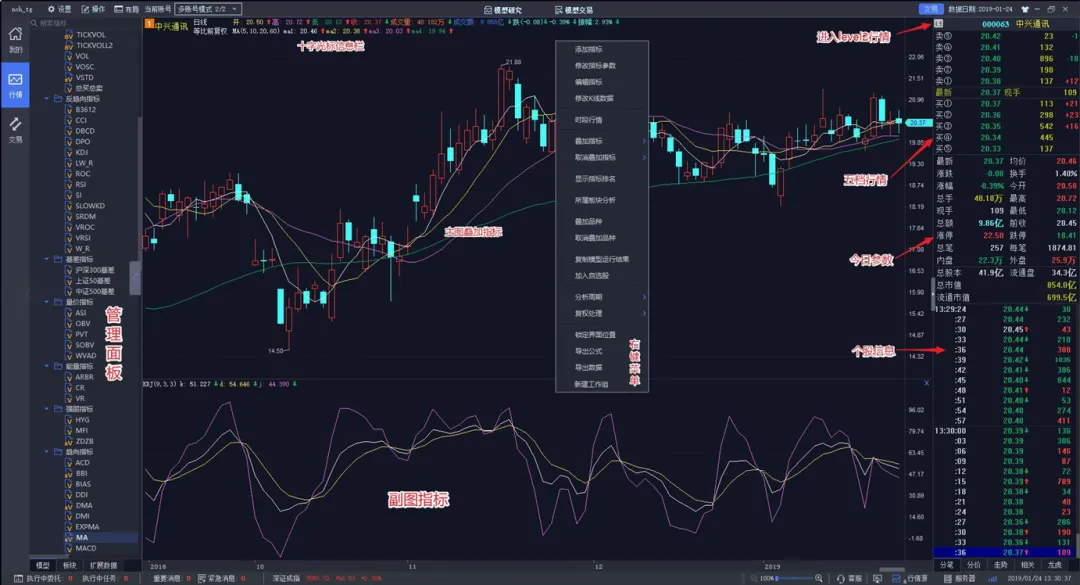The width and height of the screenshot is (1080, 585).
Task: Switch to 模型研究 tab
Action: (503, 10)
